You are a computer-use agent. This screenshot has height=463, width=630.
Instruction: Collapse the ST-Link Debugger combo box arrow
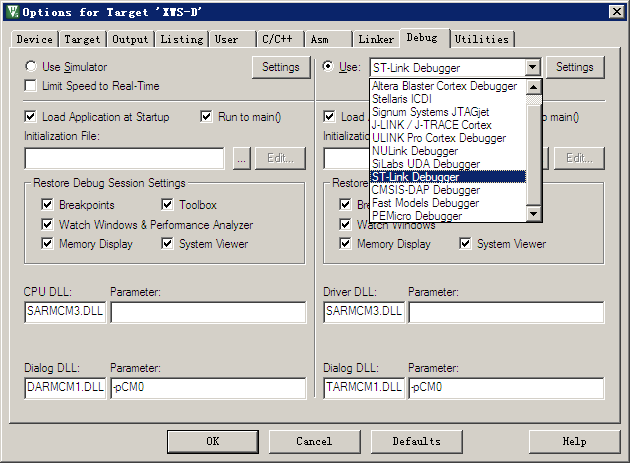532,67
